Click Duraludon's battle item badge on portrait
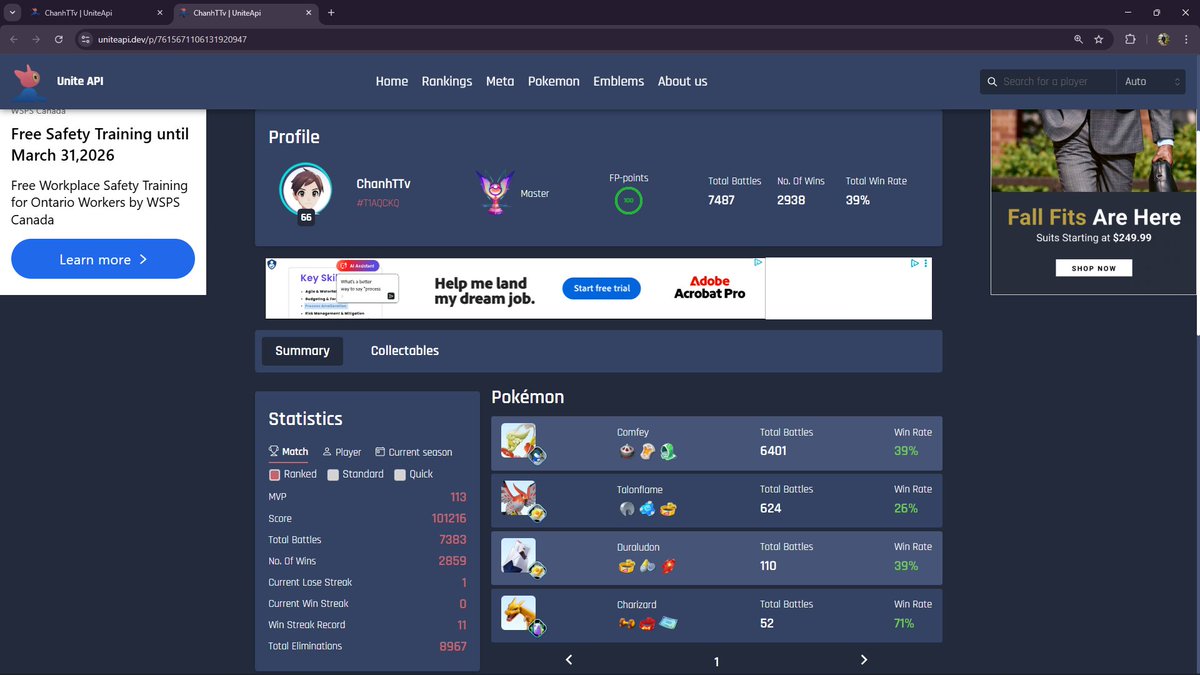The height and width of the screenshot is (675, 1200). coord(537,571)
